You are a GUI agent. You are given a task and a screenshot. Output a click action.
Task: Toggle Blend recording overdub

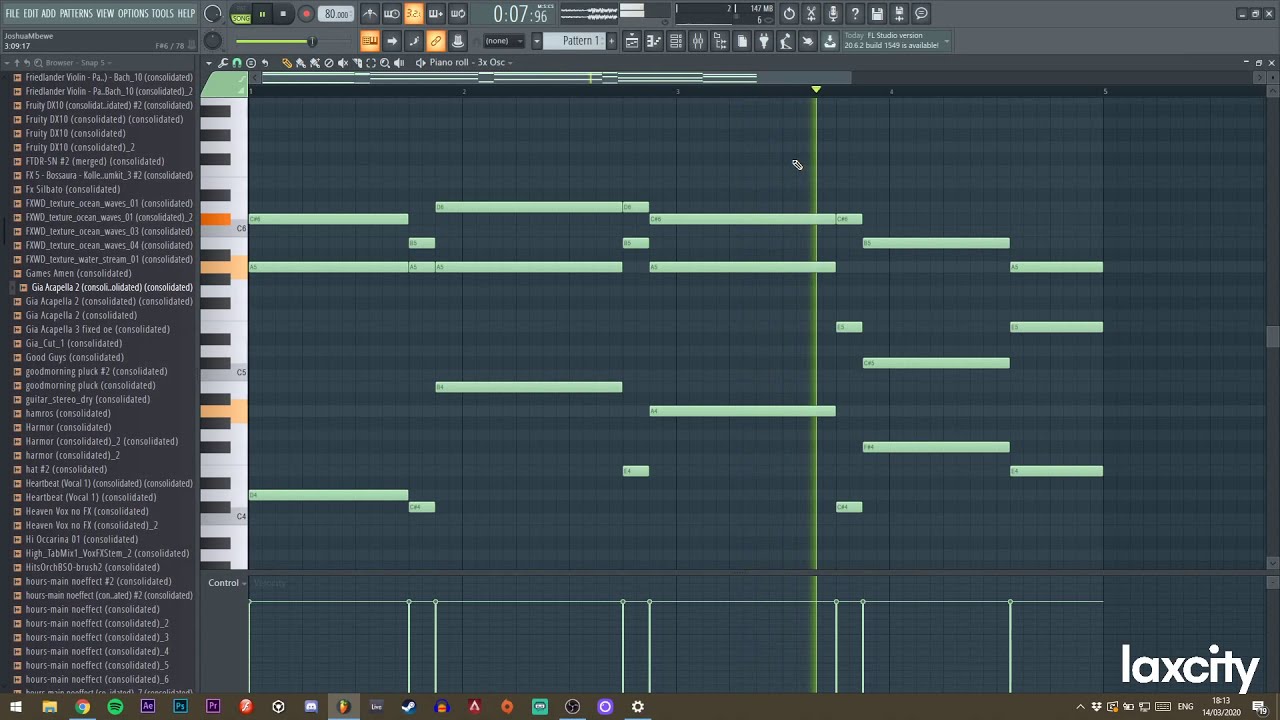[x=436, y=13]
